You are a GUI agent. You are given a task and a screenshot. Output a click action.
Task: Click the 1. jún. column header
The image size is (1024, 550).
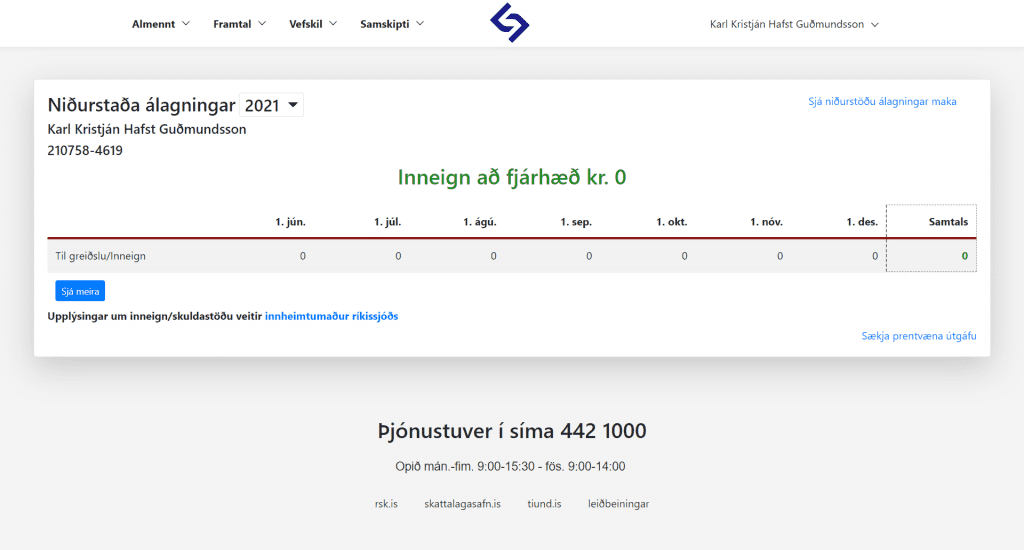[290, 222]
